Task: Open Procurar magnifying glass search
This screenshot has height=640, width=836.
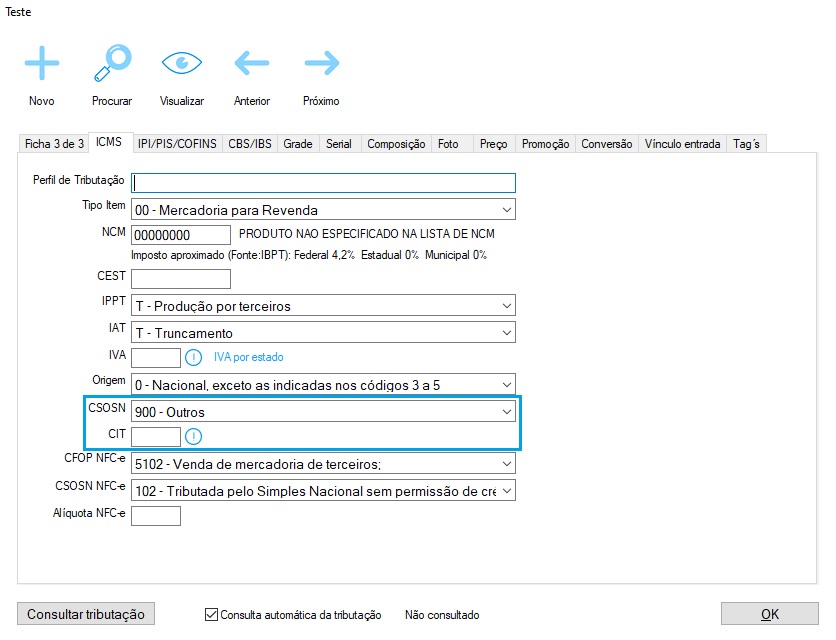Action: (111, 64)
